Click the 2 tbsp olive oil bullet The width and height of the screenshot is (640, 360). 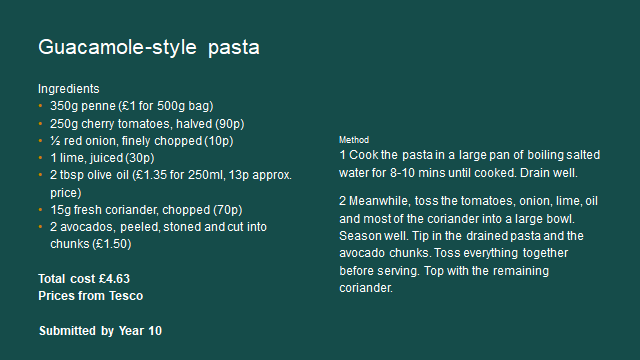171,184
